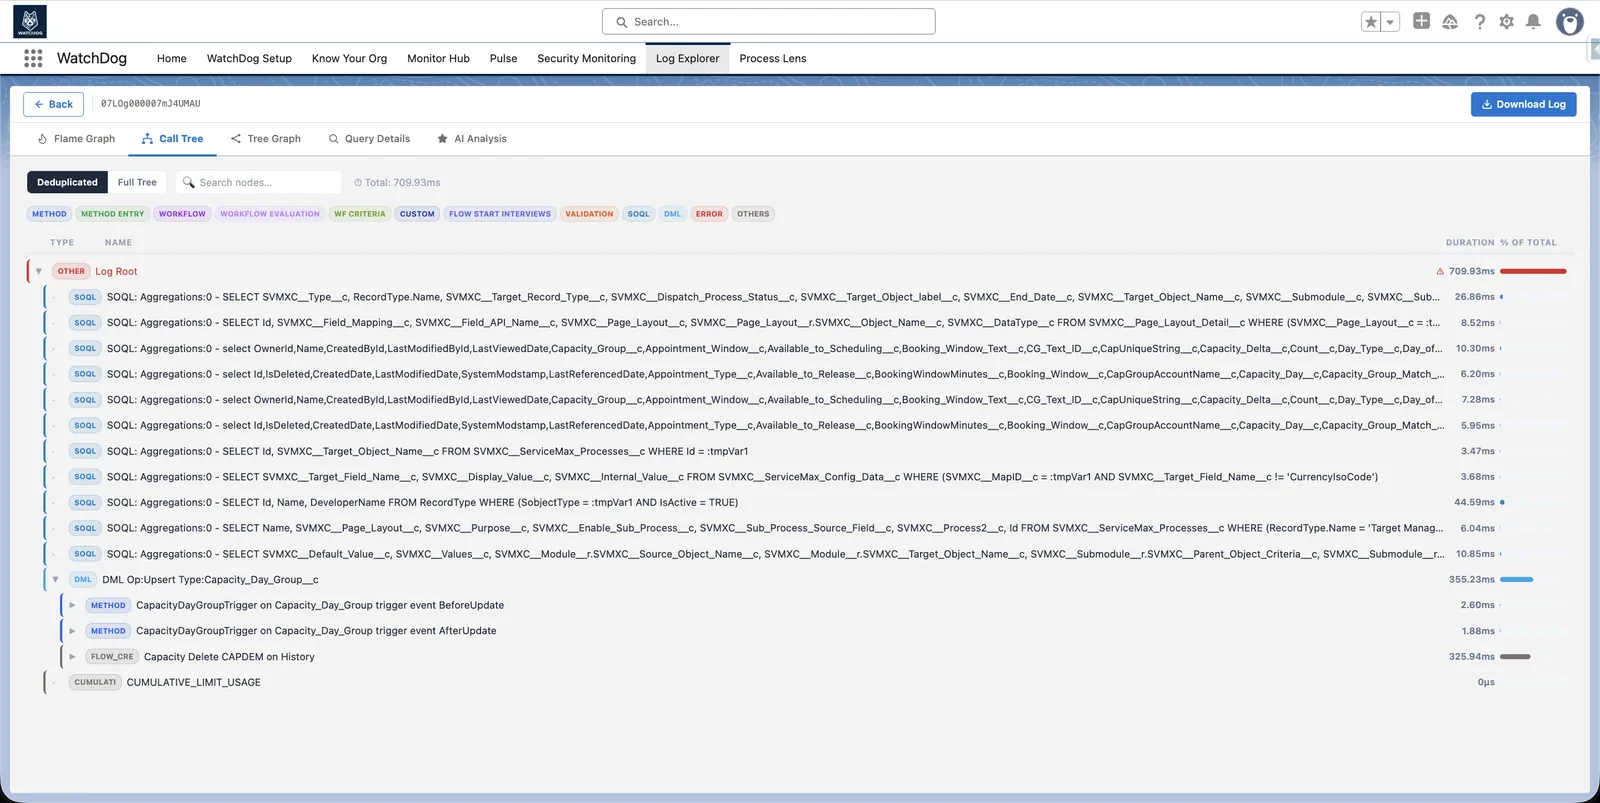Toggle the WF CRITERIA filter chip

359,214
